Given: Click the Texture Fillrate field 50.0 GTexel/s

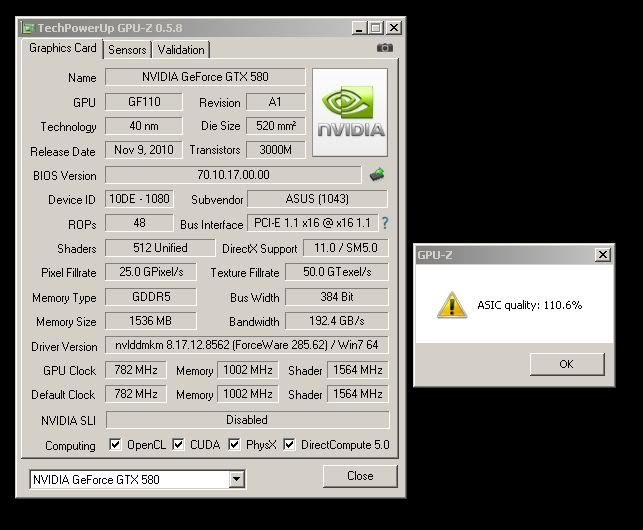Looking at the screenshot, I should [x=337, y=272].
